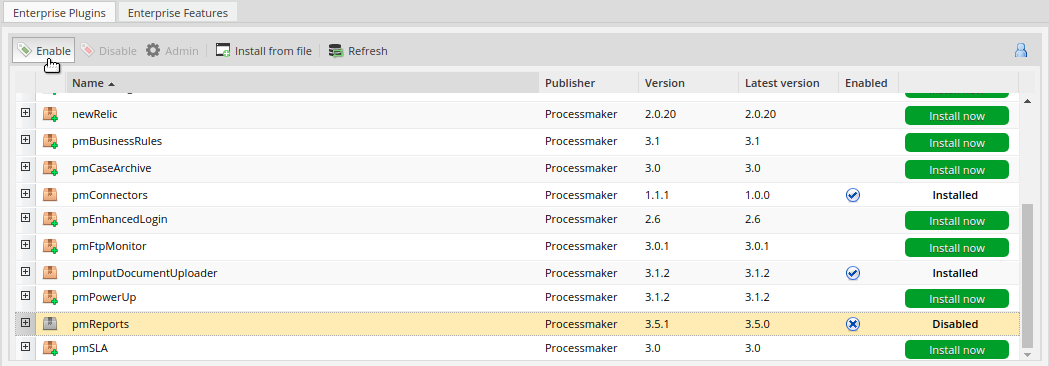
Task: Click the Install from file icon
Action: (x=223, y=51)
